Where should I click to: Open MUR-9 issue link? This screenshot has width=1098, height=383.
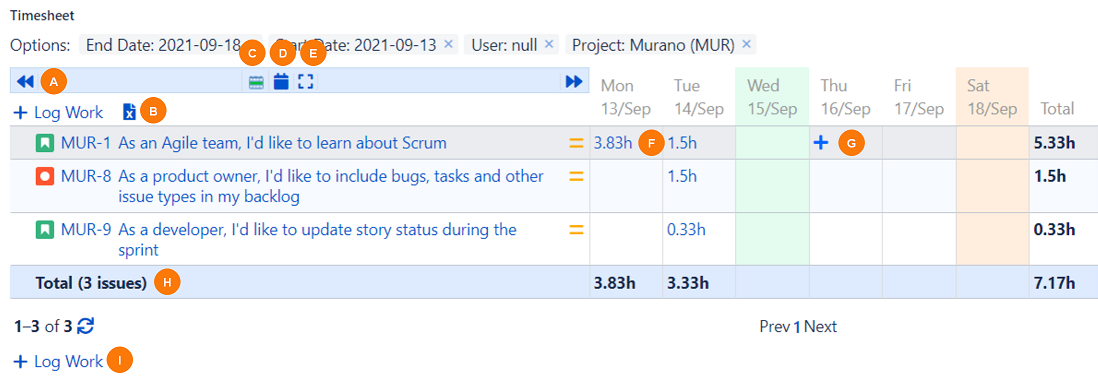click(x=85, y=230)
